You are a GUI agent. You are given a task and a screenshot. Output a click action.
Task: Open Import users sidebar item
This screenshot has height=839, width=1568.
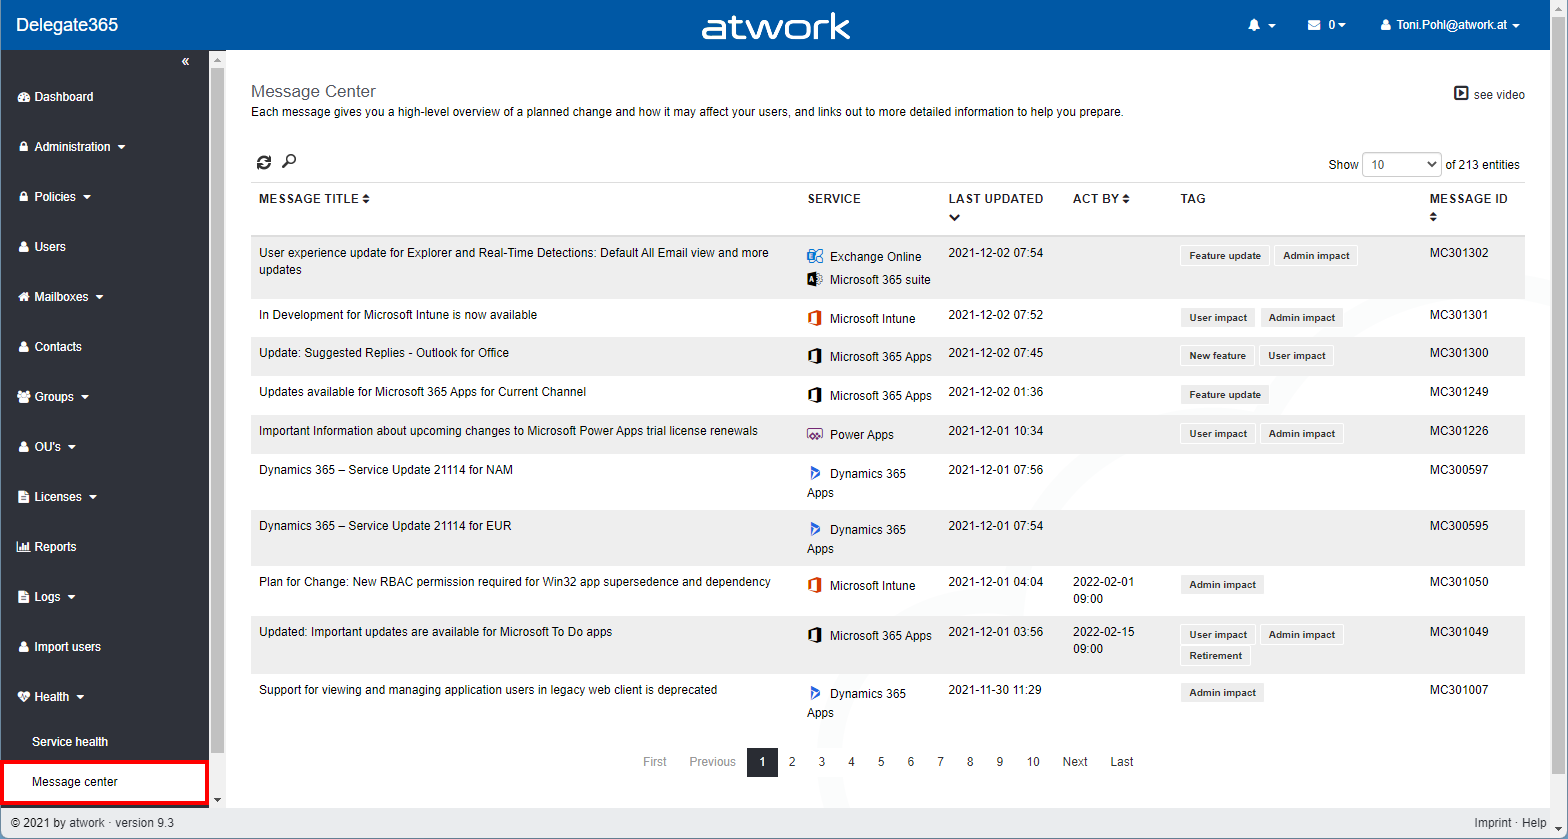(x=67, y=647)
